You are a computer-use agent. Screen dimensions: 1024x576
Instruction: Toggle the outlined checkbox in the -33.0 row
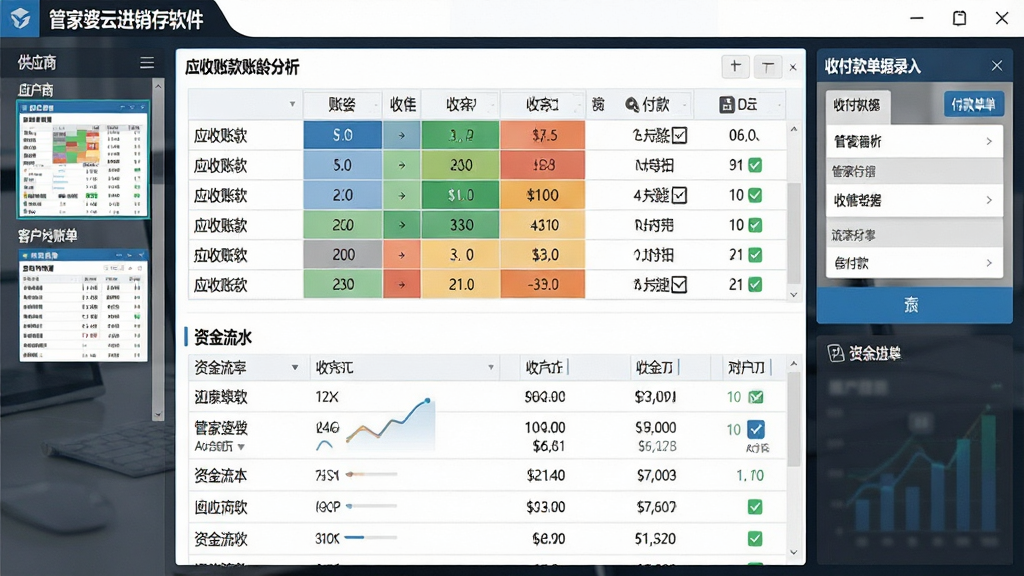coord(679,285)
